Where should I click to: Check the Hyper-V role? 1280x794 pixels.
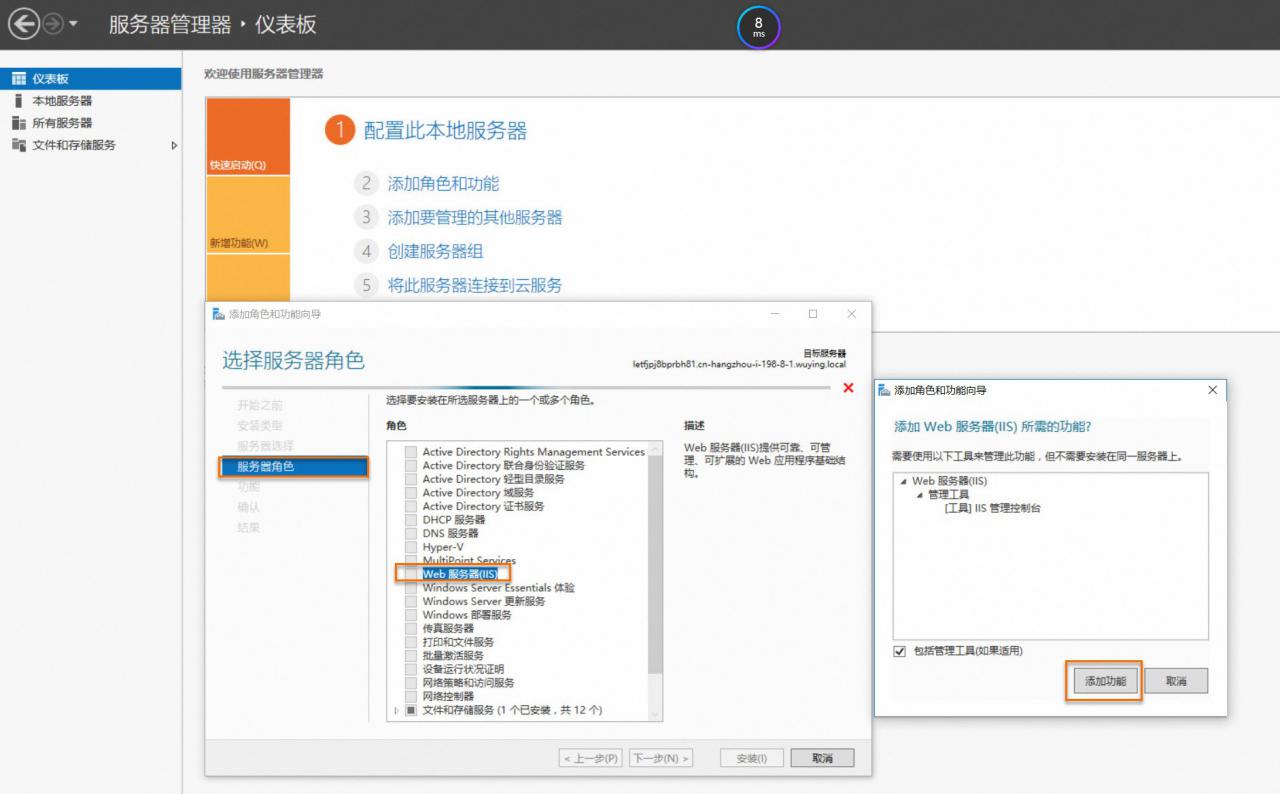411,547
